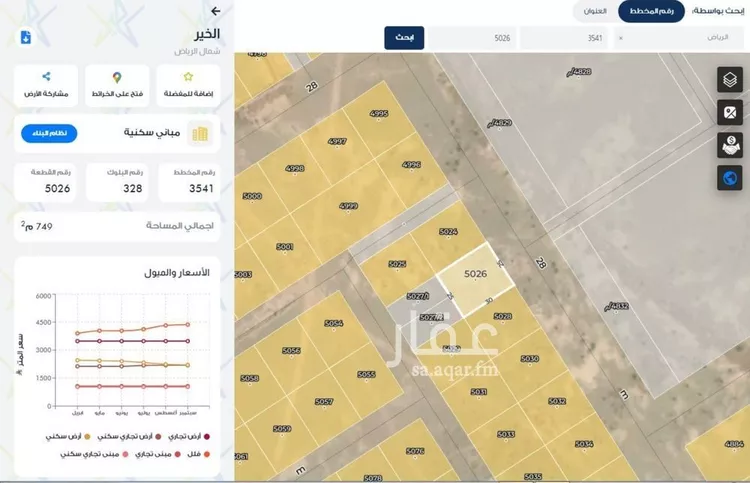Click the back arrow in the side panel
750x483 pixels.
point(216,11)
